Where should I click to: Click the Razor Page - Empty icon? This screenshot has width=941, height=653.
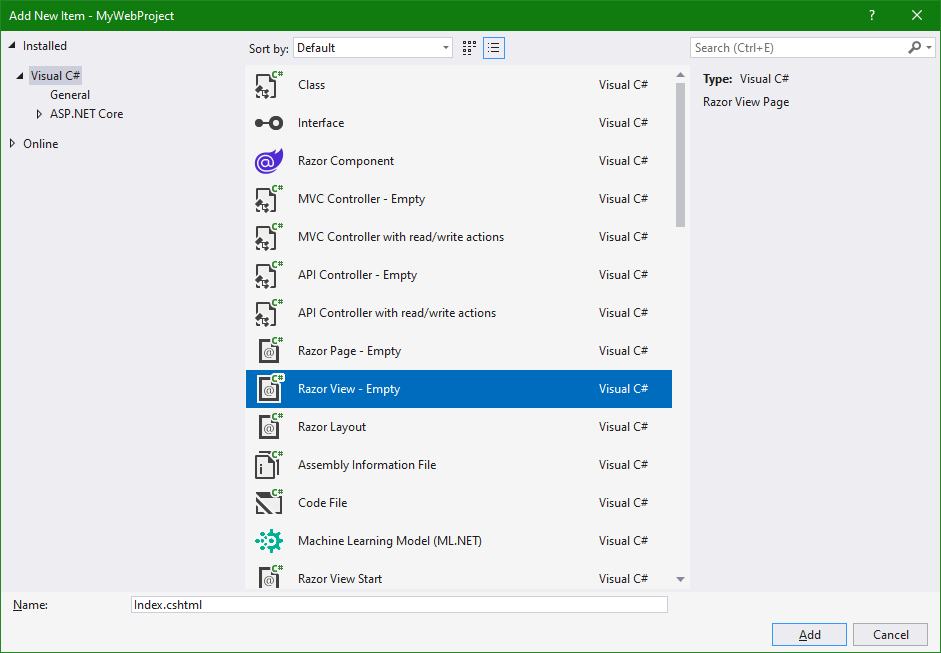(x=269, y=351)
